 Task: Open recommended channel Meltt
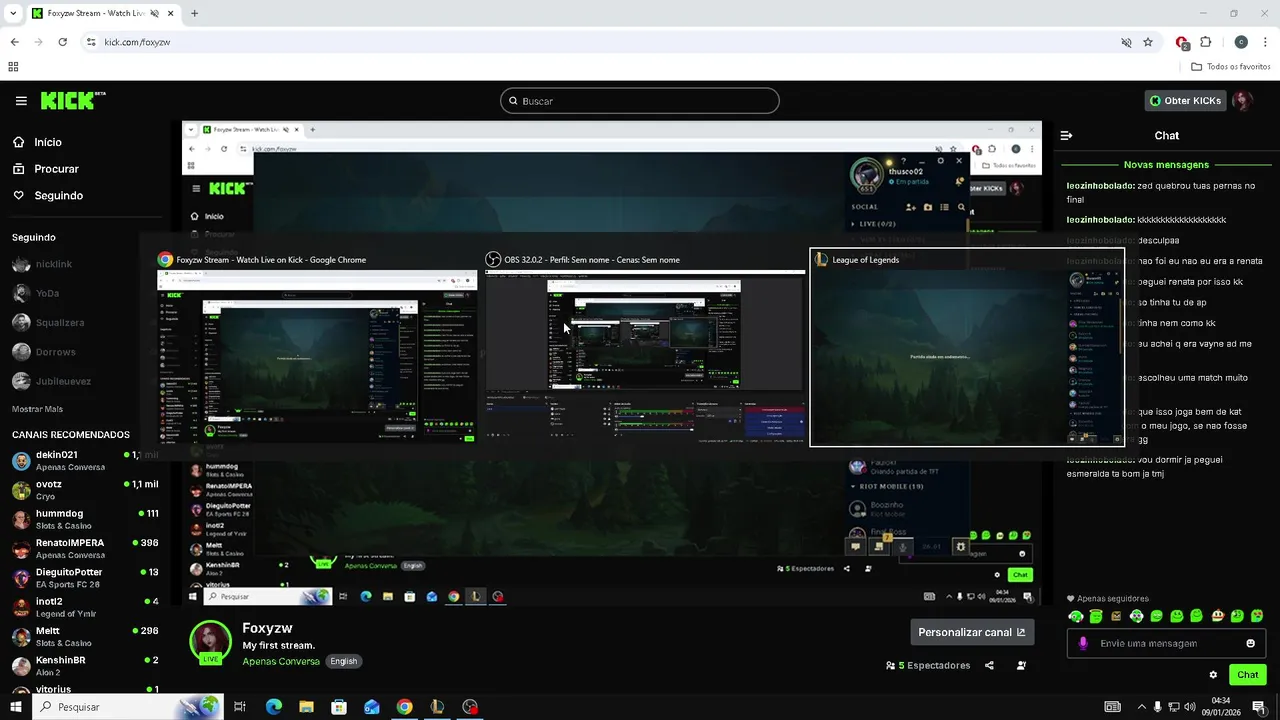[85, 636]
